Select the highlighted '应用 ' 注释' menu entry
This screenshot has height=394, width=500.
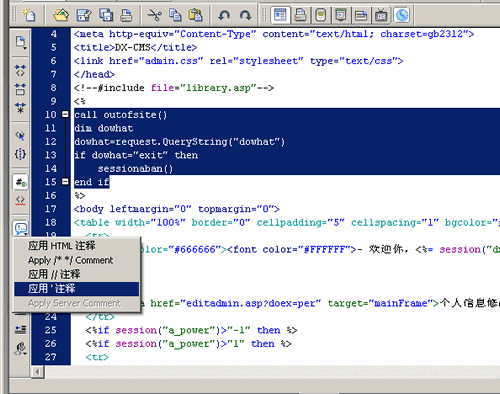[x=76, y=289]
